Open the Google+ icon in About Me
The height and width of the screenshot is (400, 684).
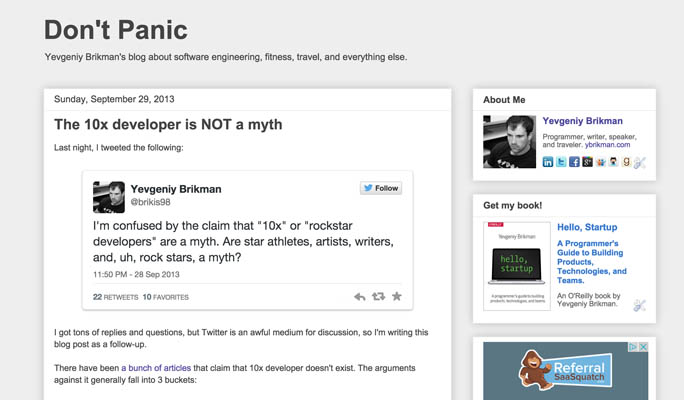click(587, 162)
